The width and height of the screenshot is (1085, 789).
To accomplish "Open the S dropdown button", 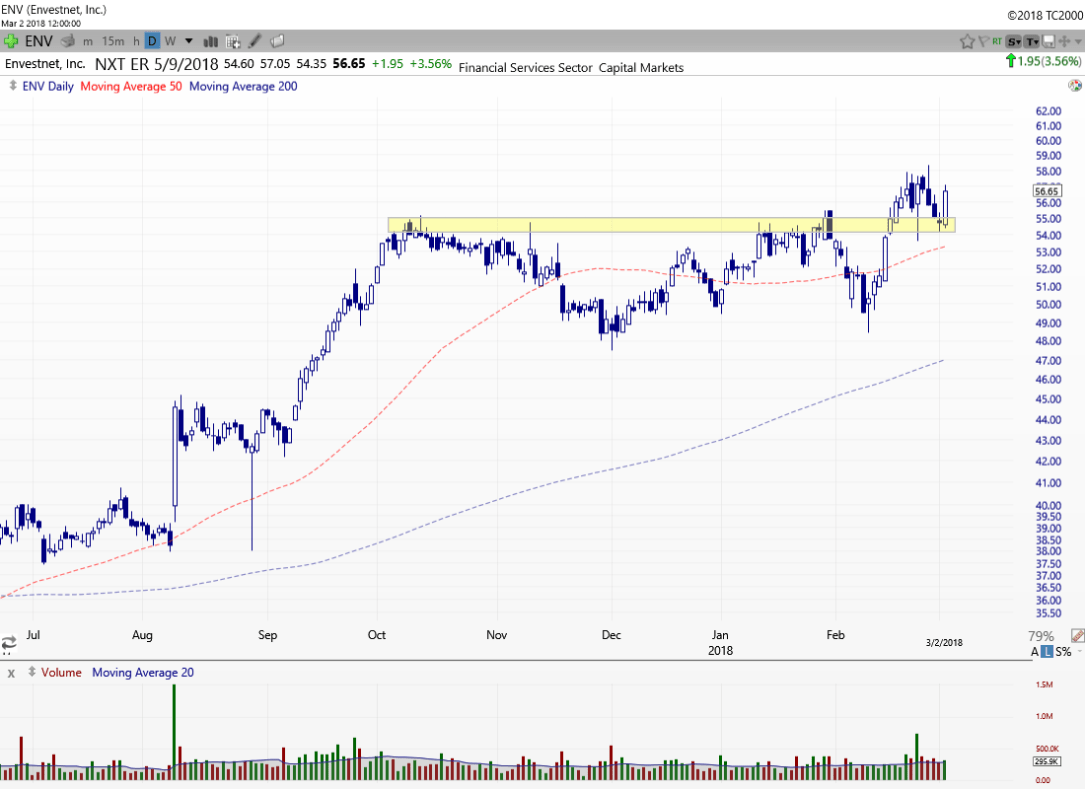I will (1014, 41).
